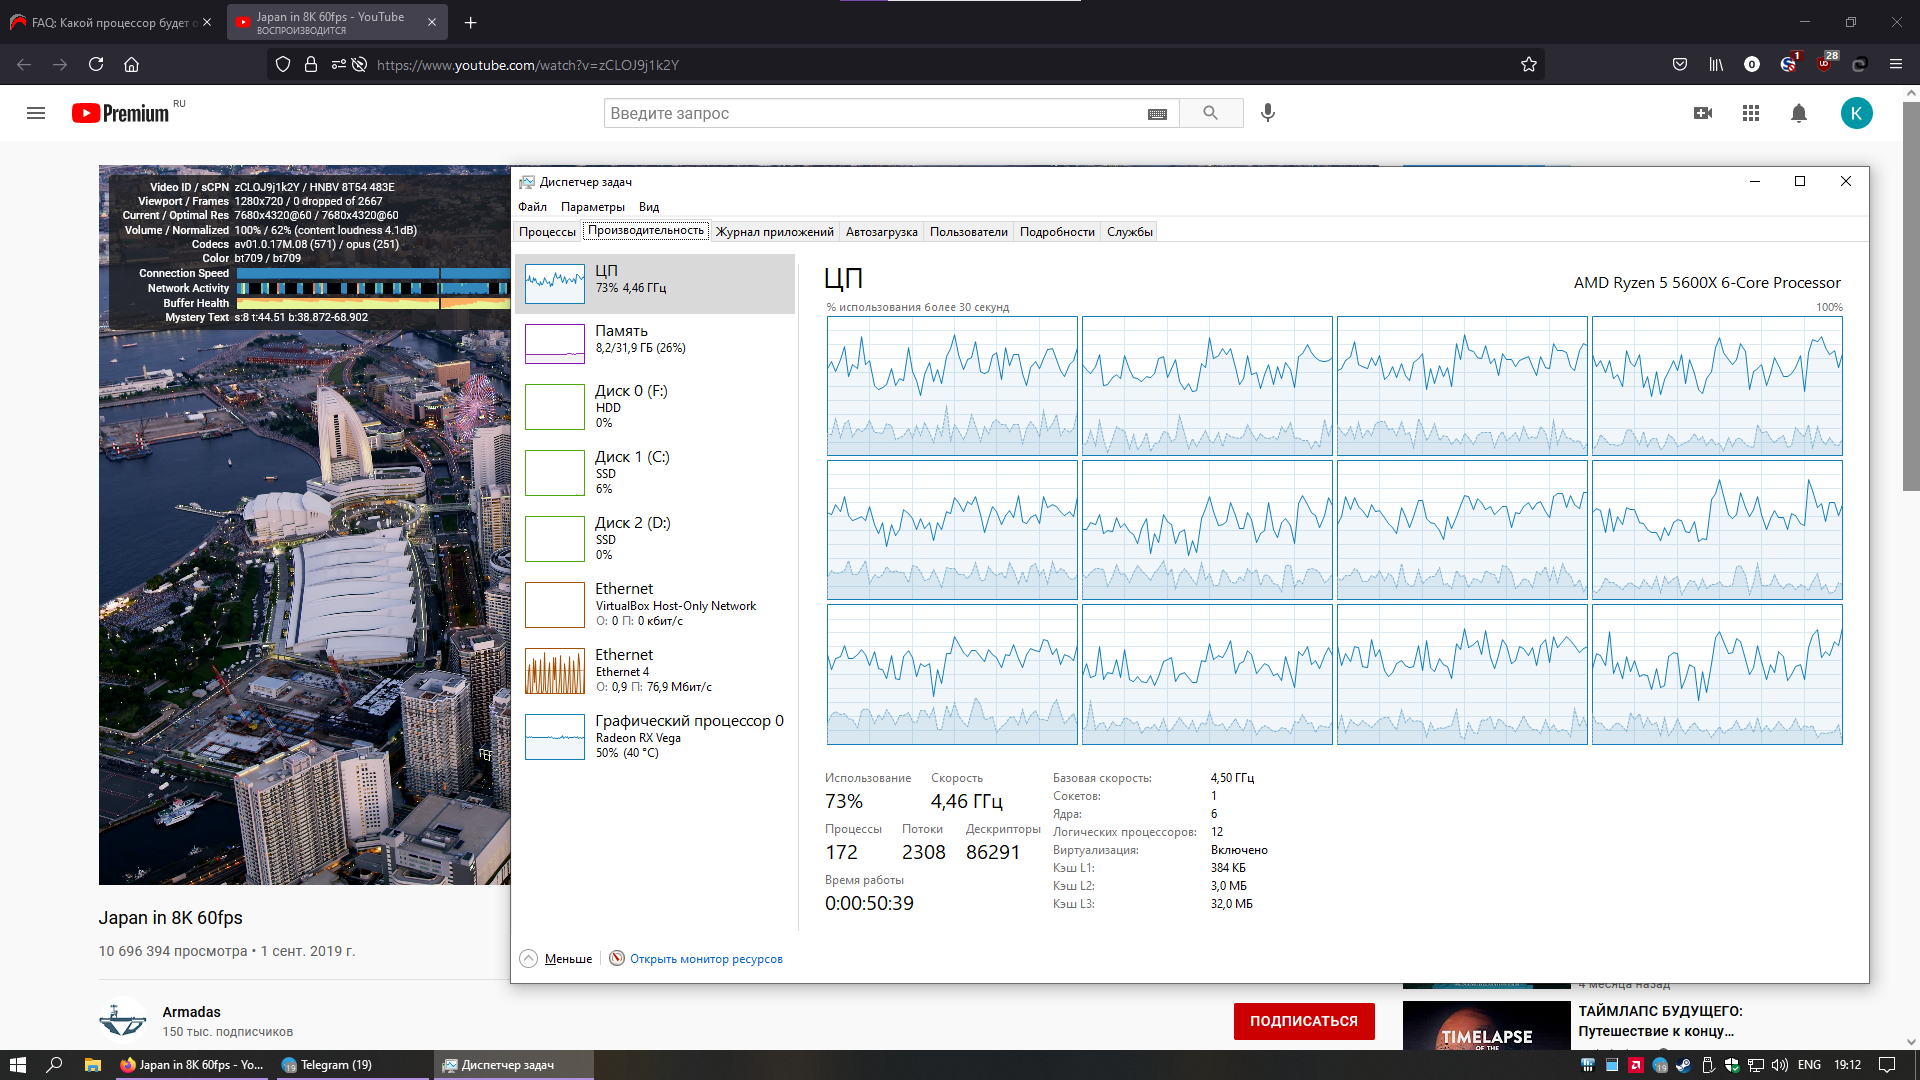Open the YouTube hamburger guide menu
This screenshot has height=1080, width=1920.
(x=36, y=113)
